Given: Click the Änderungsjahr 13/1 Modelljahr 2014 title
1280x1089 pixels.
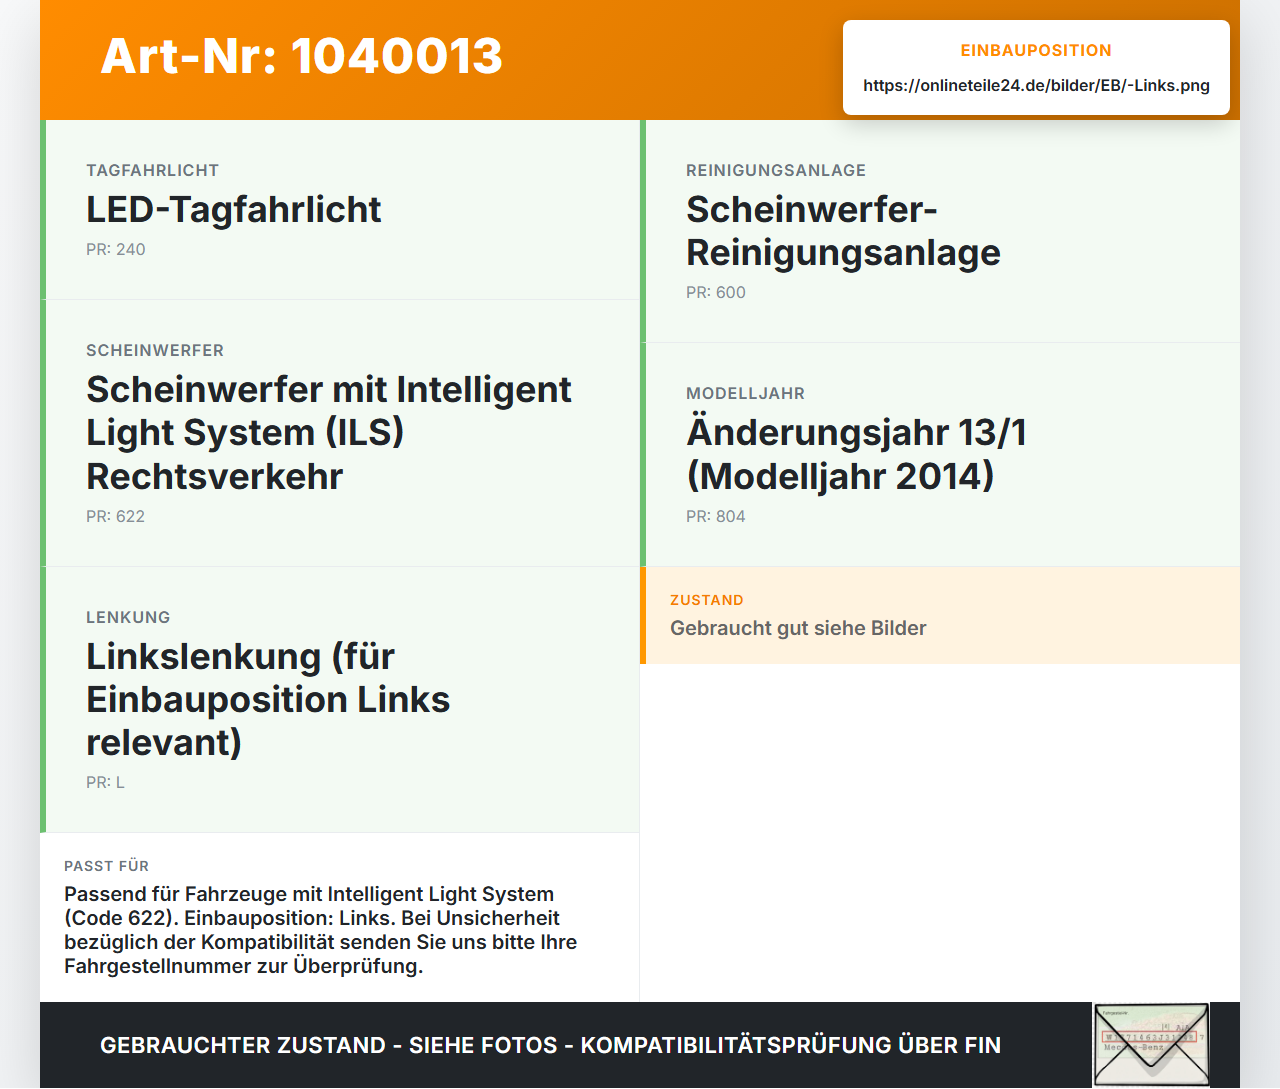Looking at the screenshot, I should [856, 454].
